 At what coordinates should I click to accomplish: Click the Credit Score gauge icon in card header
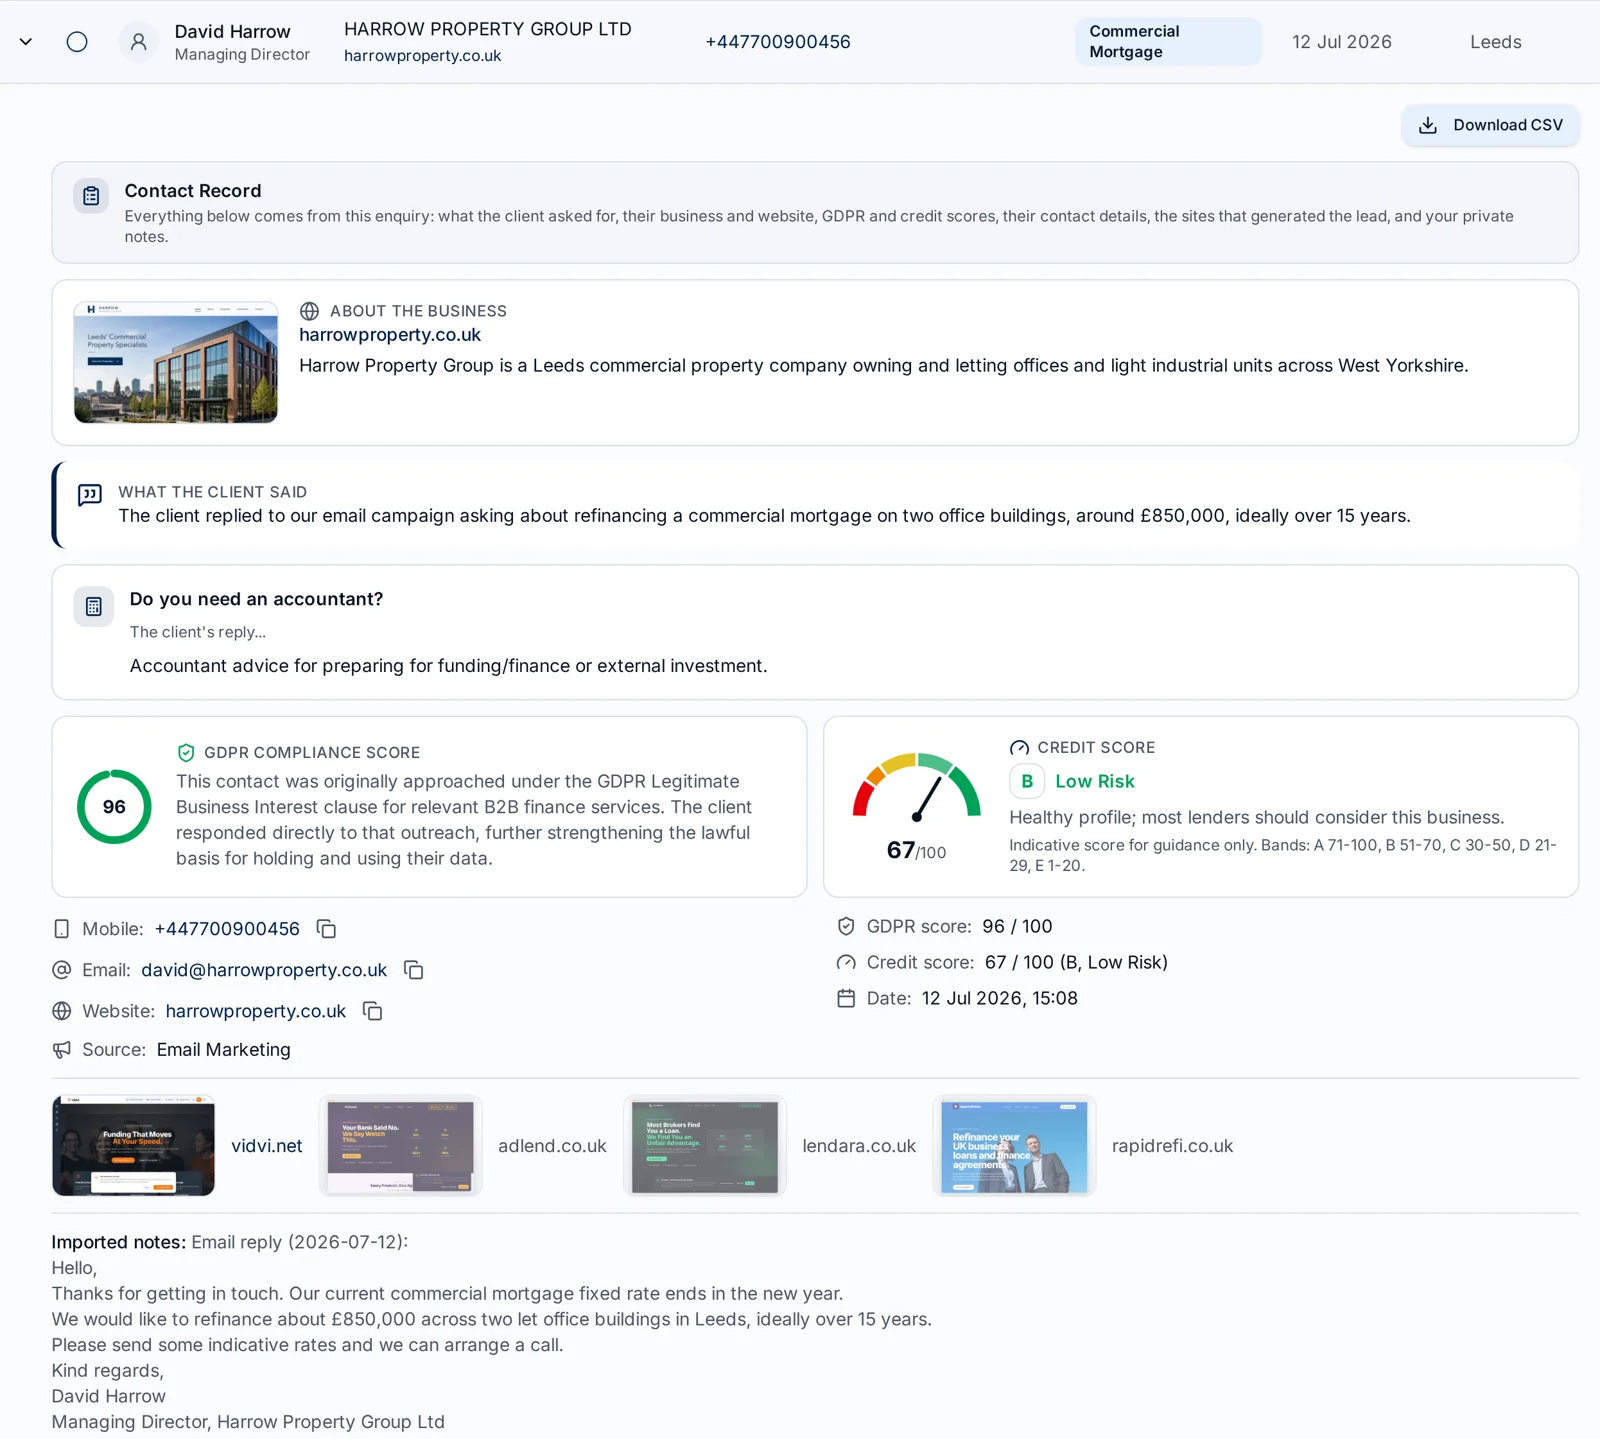click(1019, 748)
